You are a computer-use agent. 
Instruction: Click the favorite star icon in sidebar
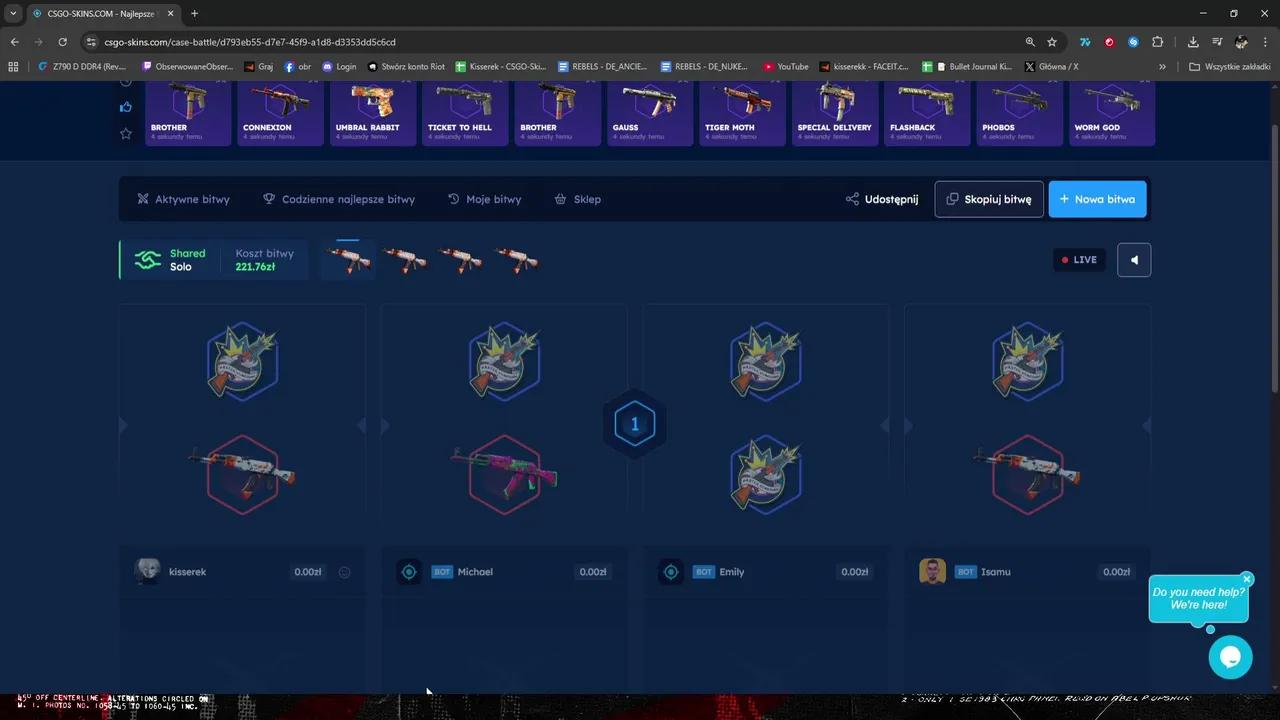point(126,133)
